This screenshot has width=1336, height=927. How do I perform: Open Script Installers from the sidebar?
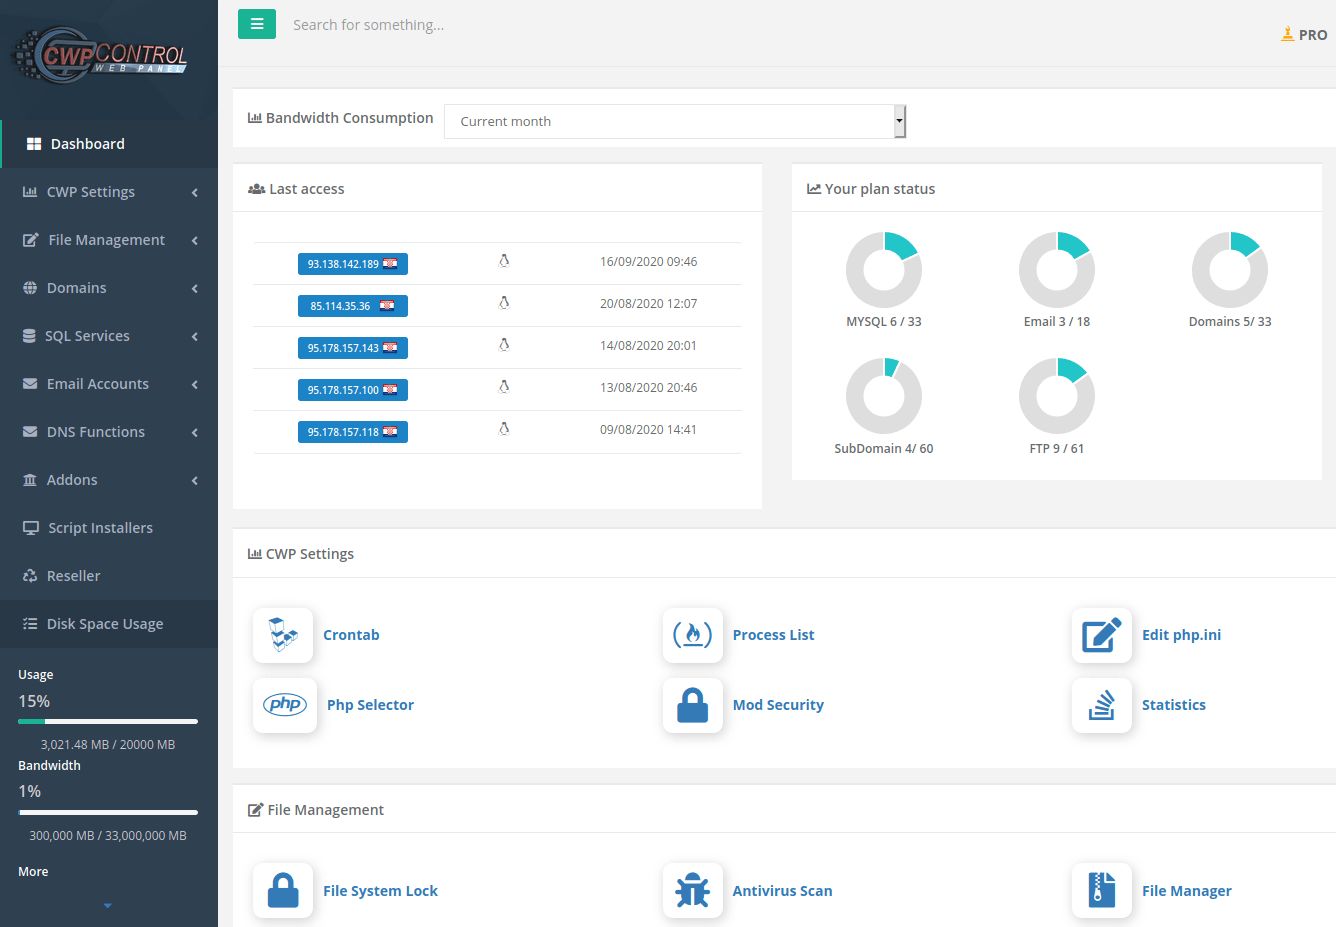100,528
